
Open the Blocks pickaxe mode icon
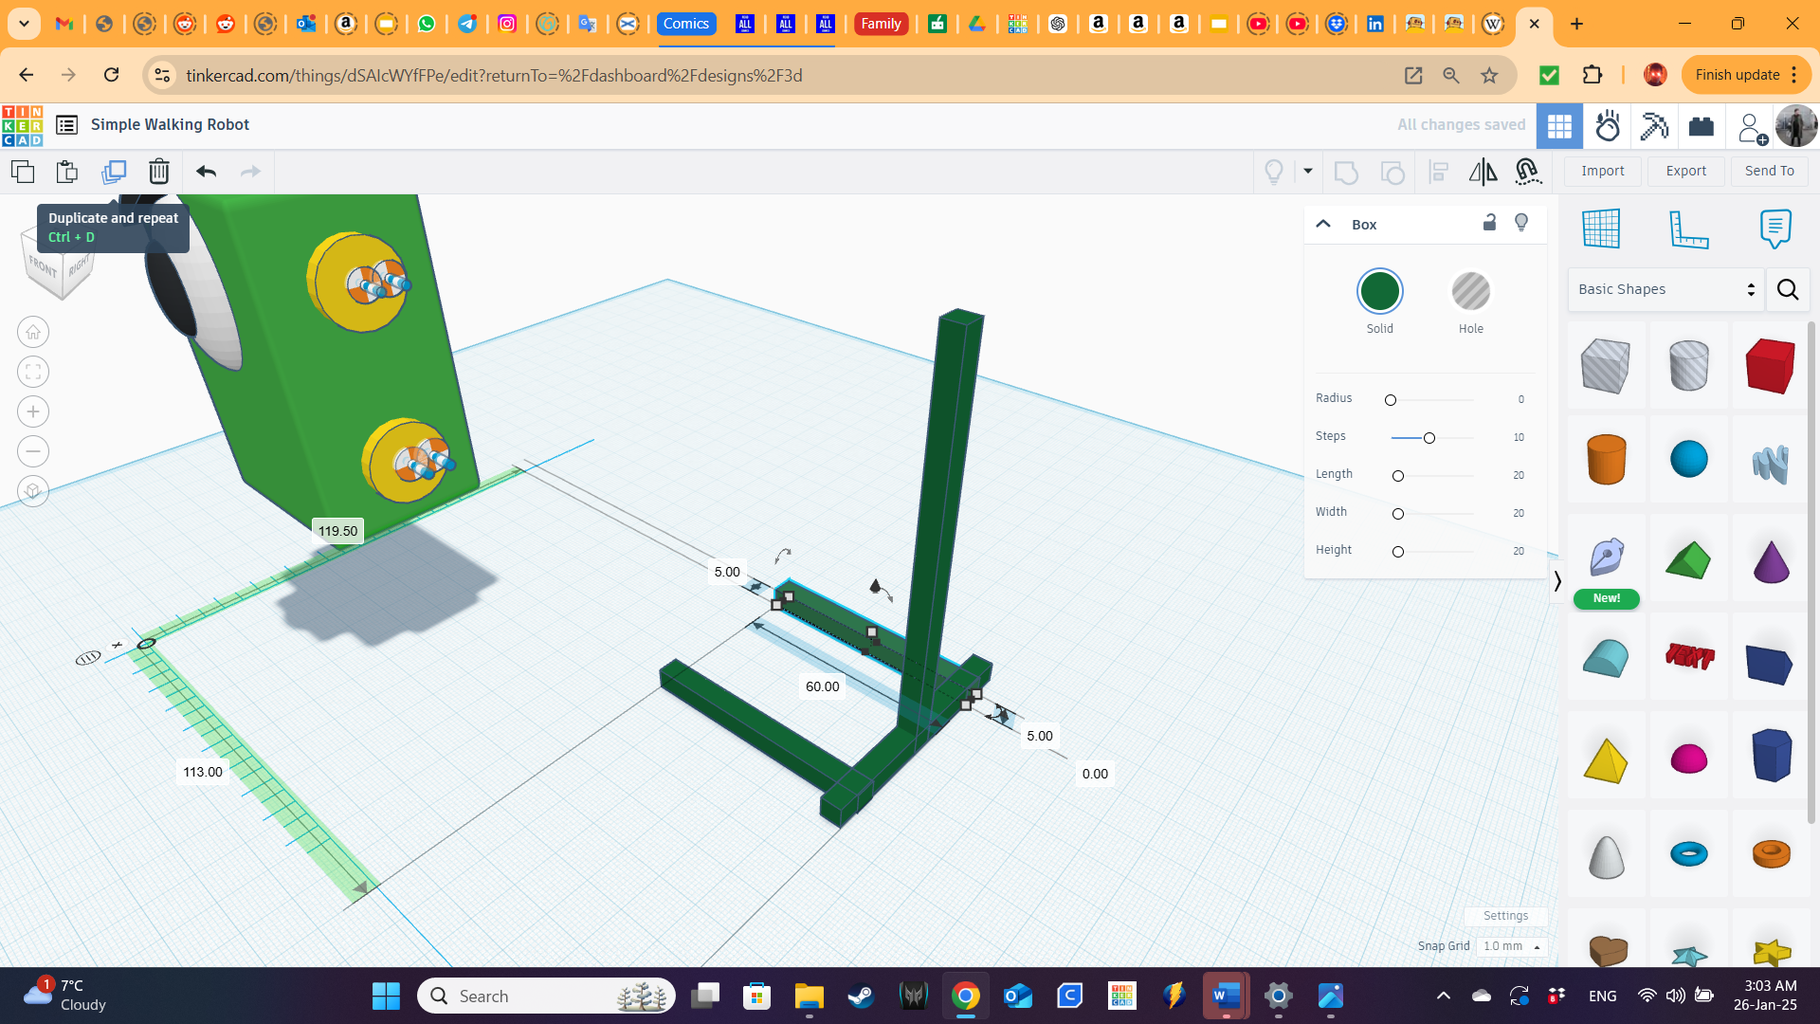tap(1655, 126)
